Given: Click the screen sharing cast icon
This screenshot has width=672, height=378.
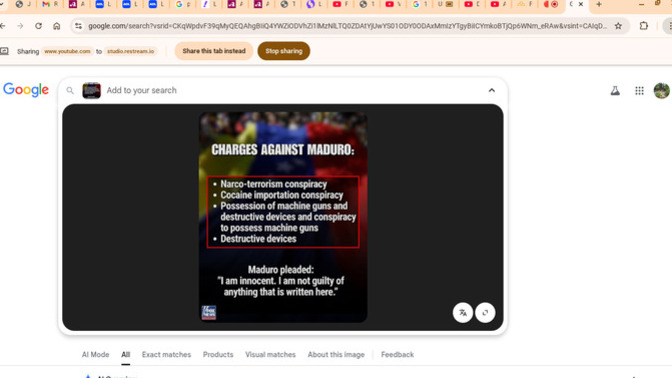Looking at the screenshot, I should (x=4, y=51).
